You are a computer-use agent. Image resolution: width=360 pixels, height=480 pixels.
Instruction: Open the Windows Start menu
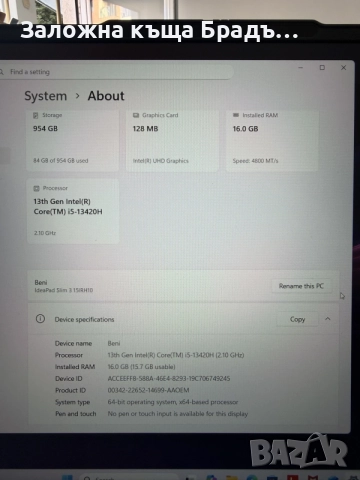[x=67, y=477]
